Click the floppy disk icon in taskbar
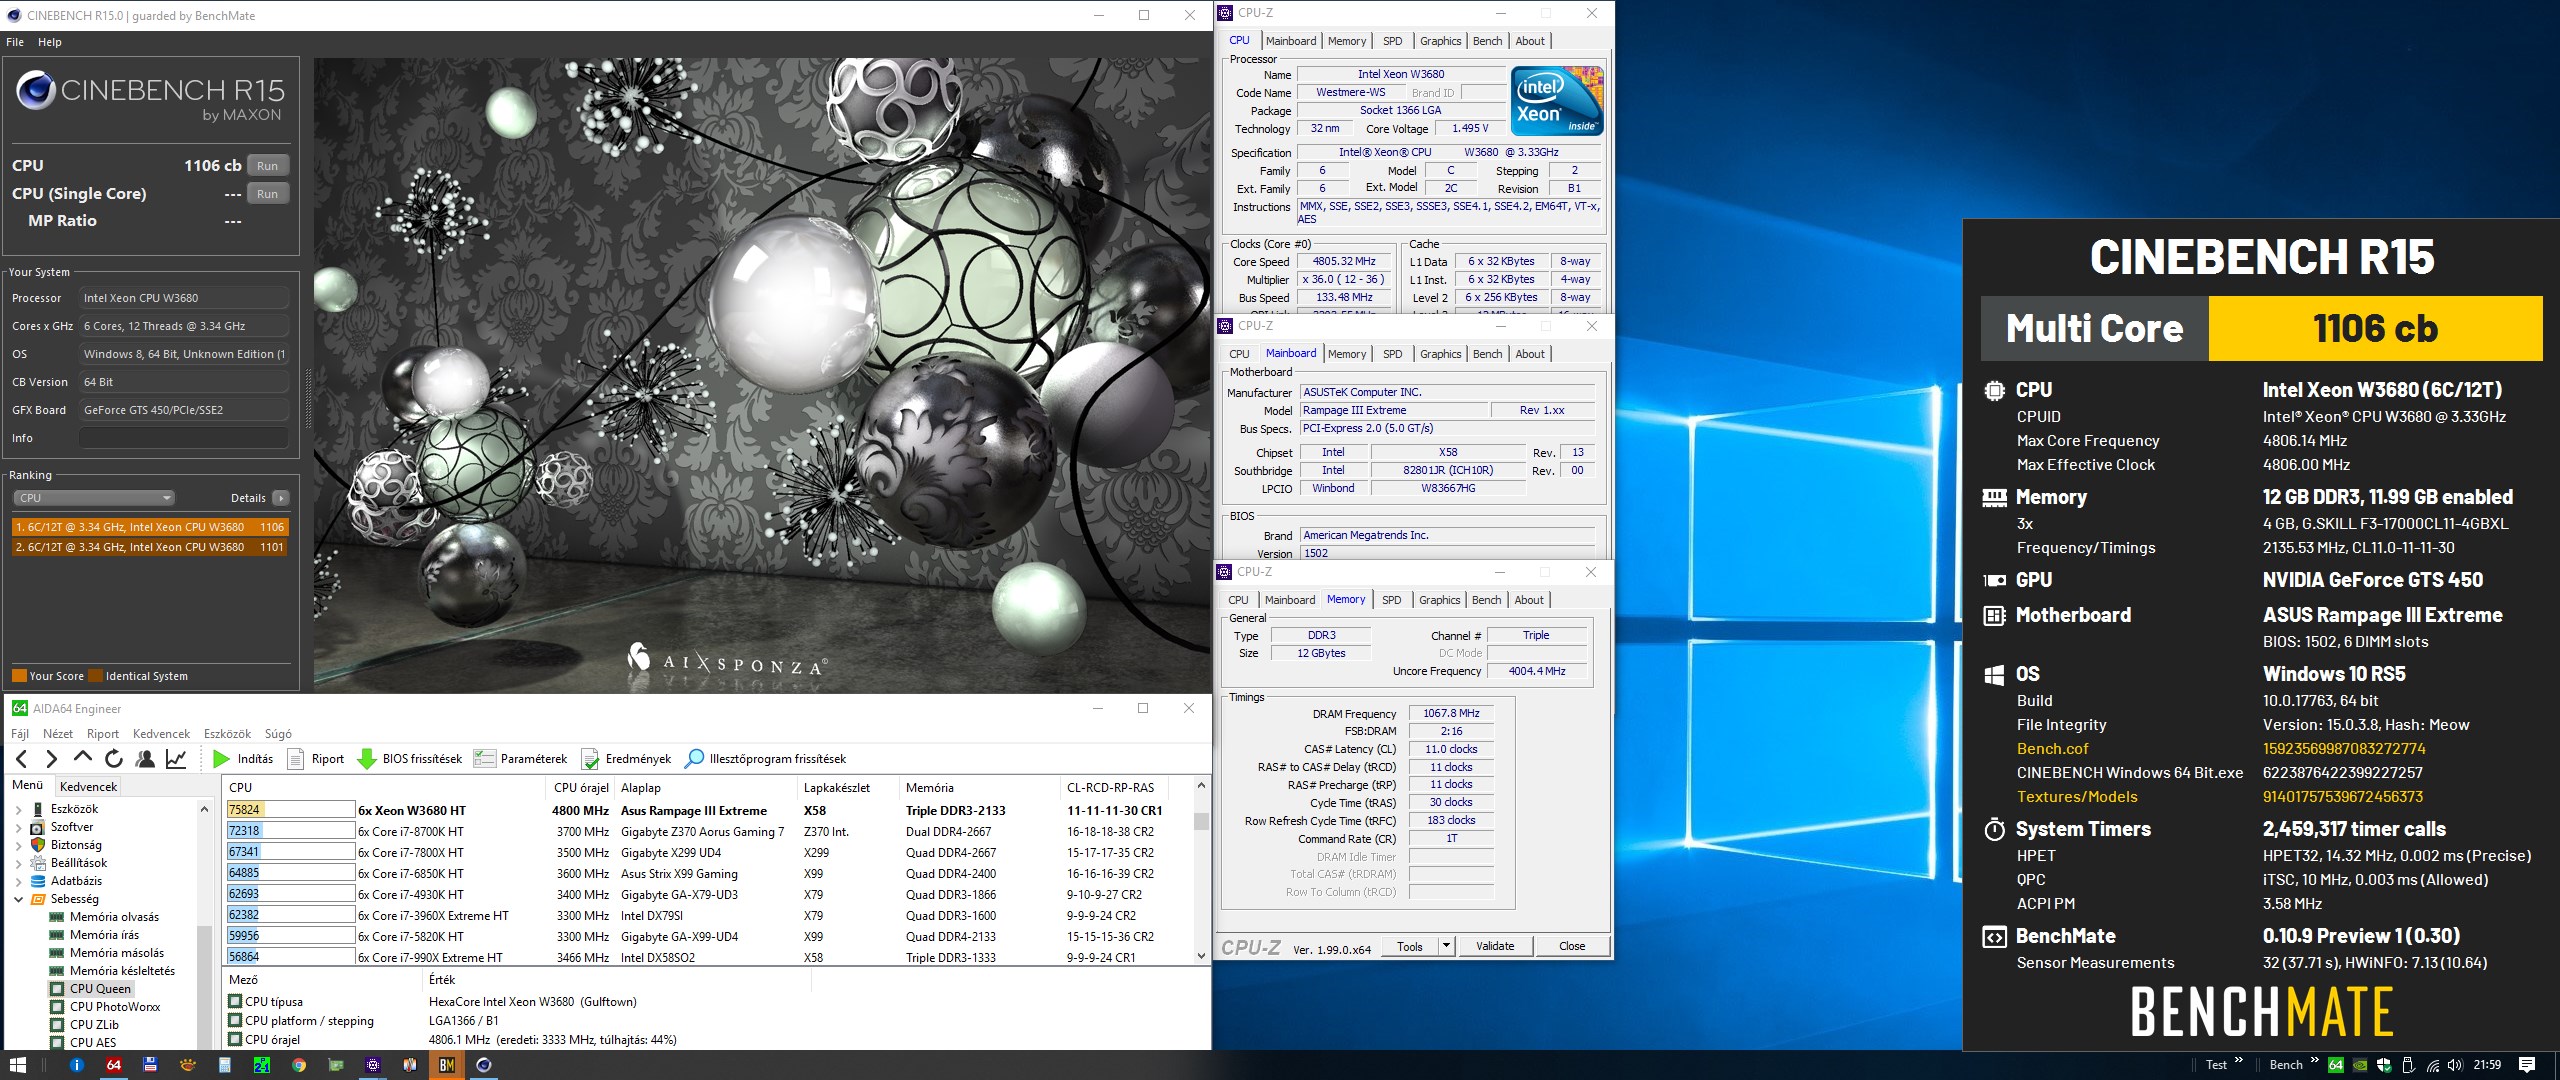 click(151, 1065)
